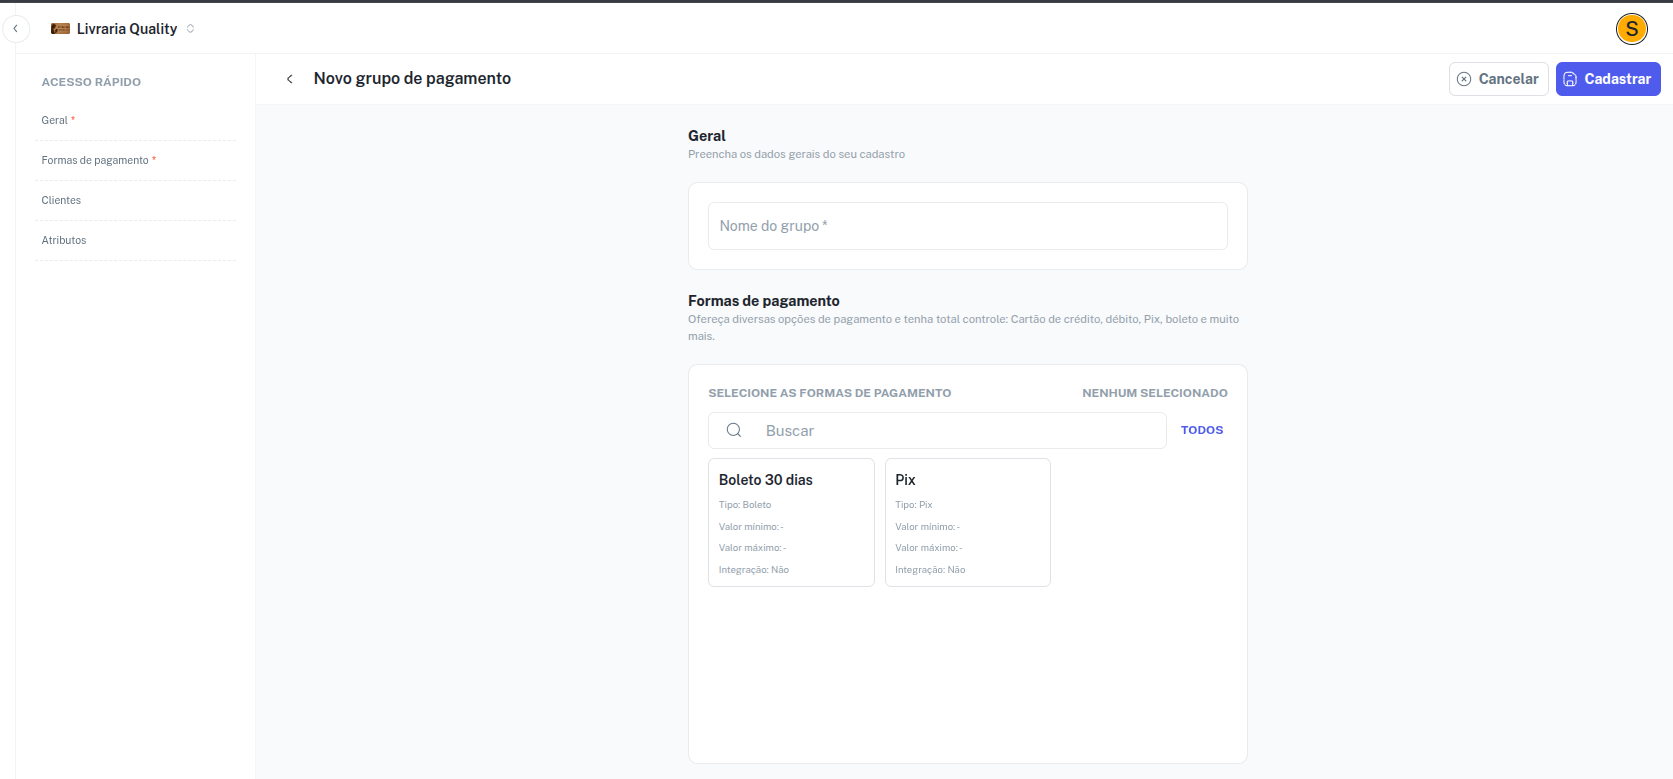Image resolution: width=1673 pixels, height=779 pixels.
Task: Click the Buscar search field
Action: coord(937,431)
